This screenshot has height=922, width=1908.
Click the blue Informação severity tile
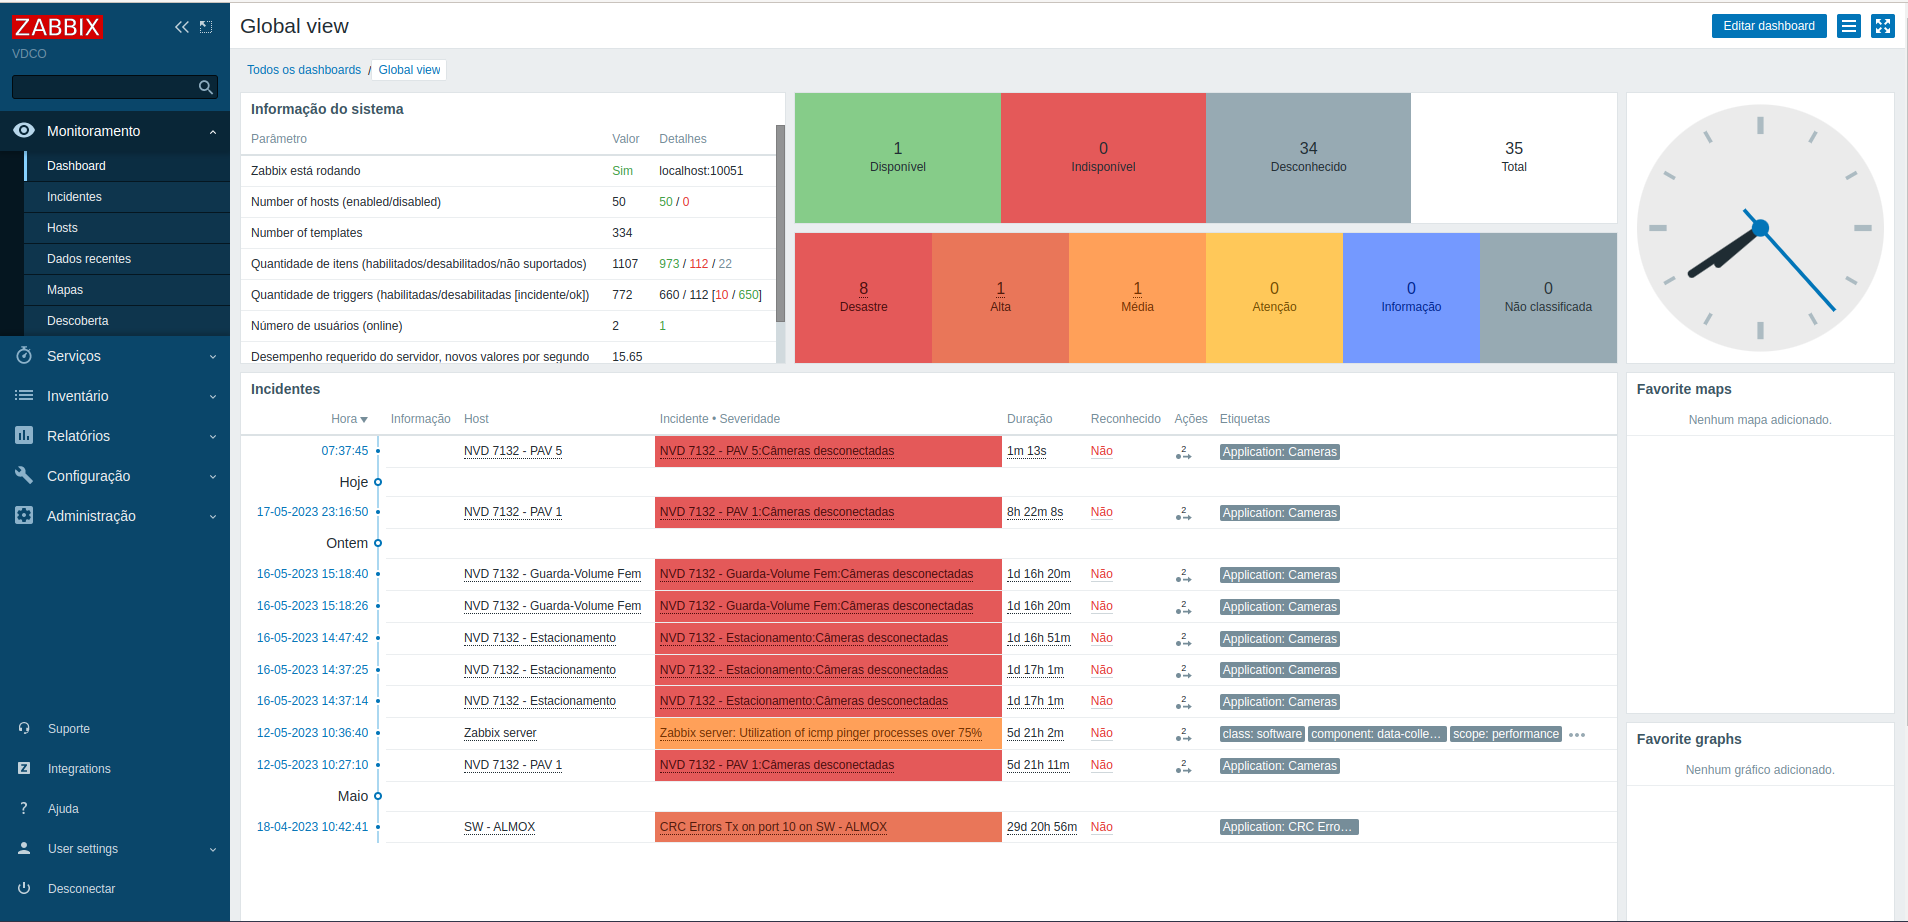click(1411, 298)
